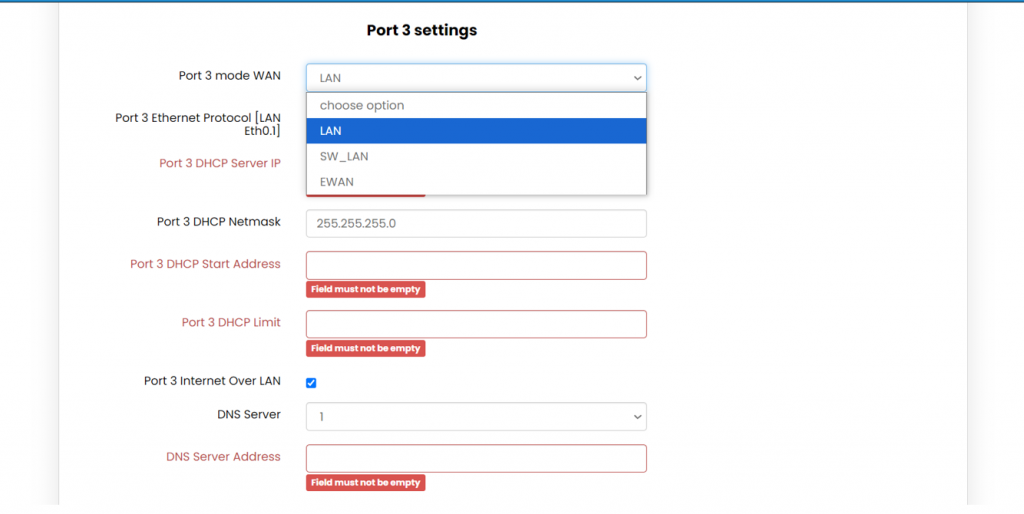Viewport: 1024px width, 514px height.
Task: Click the chevron arrow of DNS Server dropdown
Action: pyautogui.click(x=637, y=416)
